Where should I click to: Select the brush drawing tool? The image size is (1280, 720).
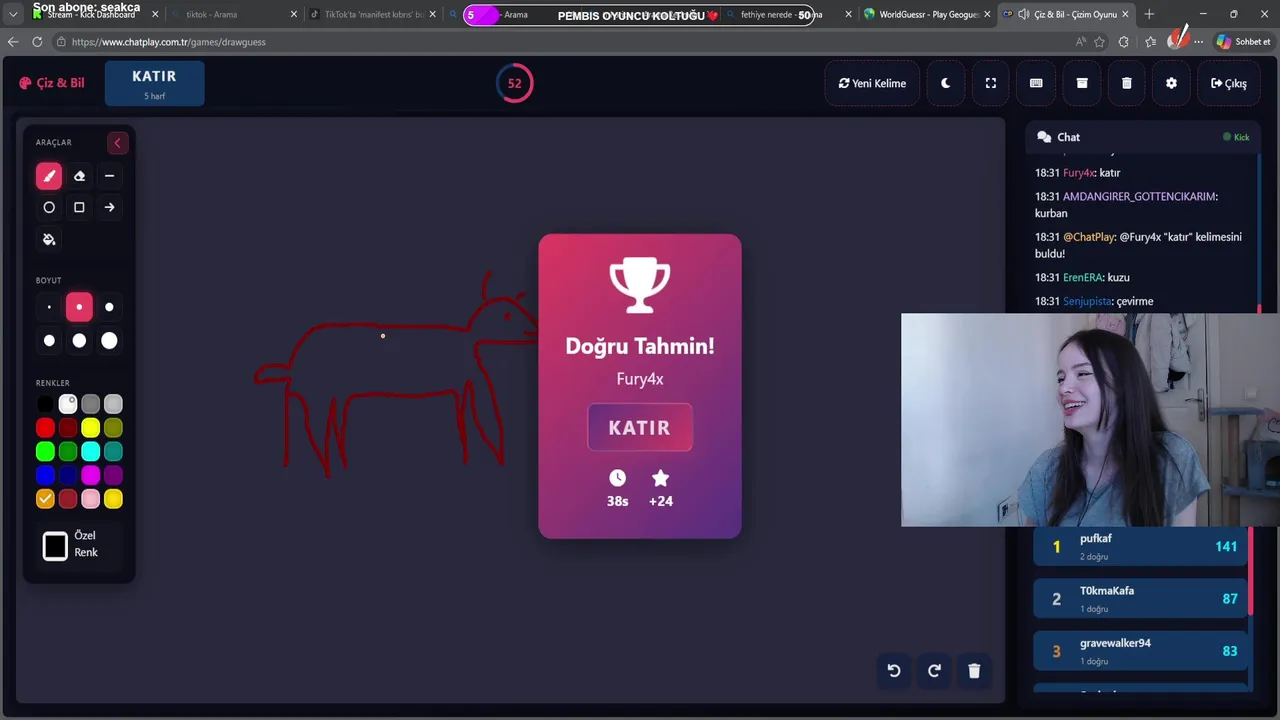point(49,176)
